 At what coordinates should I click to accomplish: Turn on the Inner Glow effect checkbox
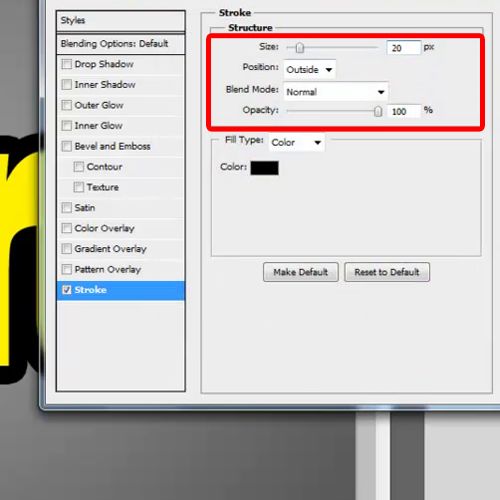67,126
